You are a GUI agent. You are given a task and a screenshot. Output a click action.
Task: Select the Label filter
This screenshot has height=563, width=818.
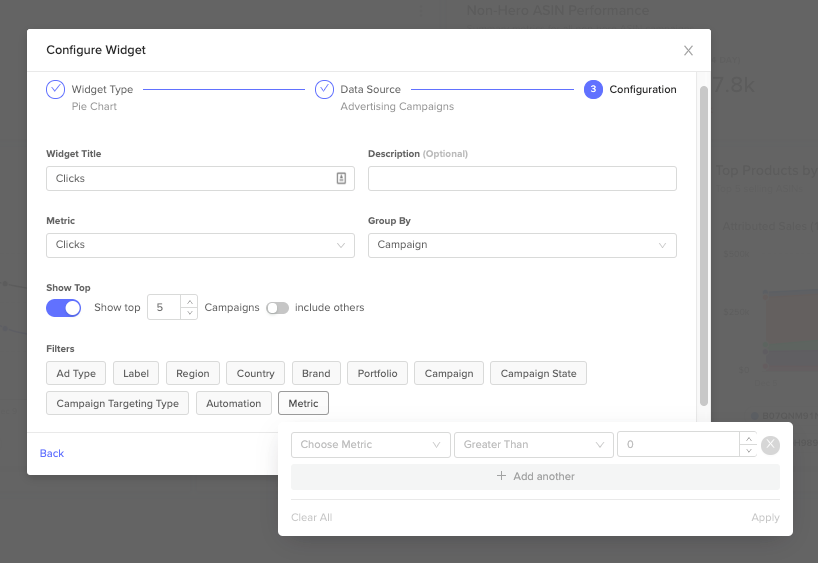coord(136,374)
